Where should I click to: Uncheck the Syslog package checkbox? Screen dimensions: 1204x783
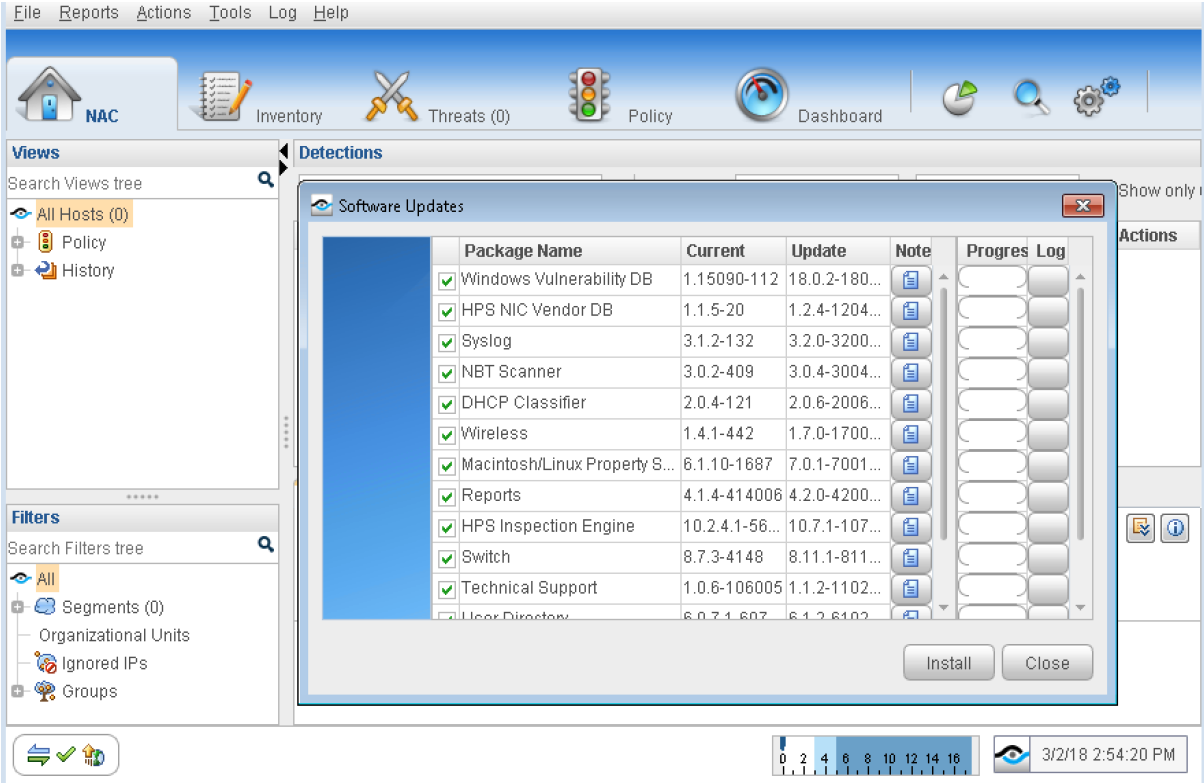click(x=447, y=343)
